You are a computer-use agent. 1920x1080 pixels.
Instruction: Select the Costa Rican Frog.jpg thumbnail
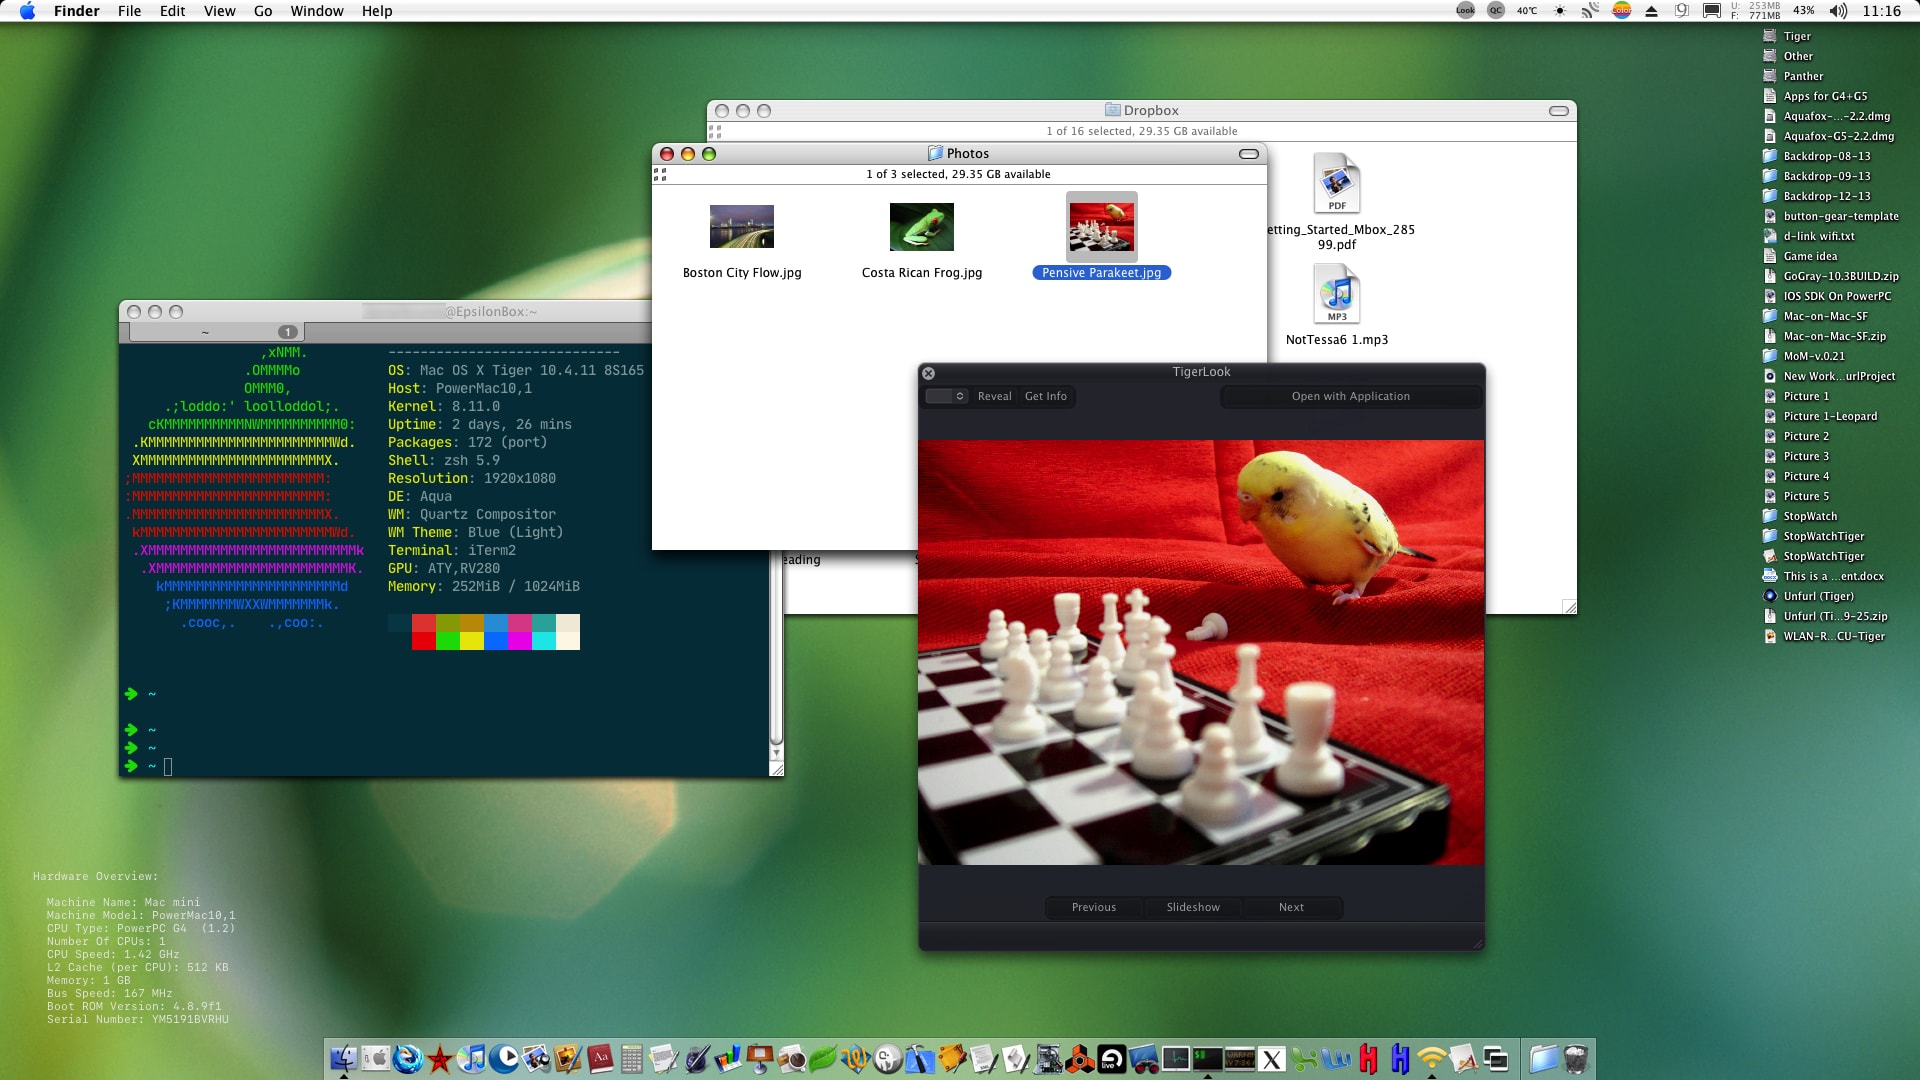921,227
